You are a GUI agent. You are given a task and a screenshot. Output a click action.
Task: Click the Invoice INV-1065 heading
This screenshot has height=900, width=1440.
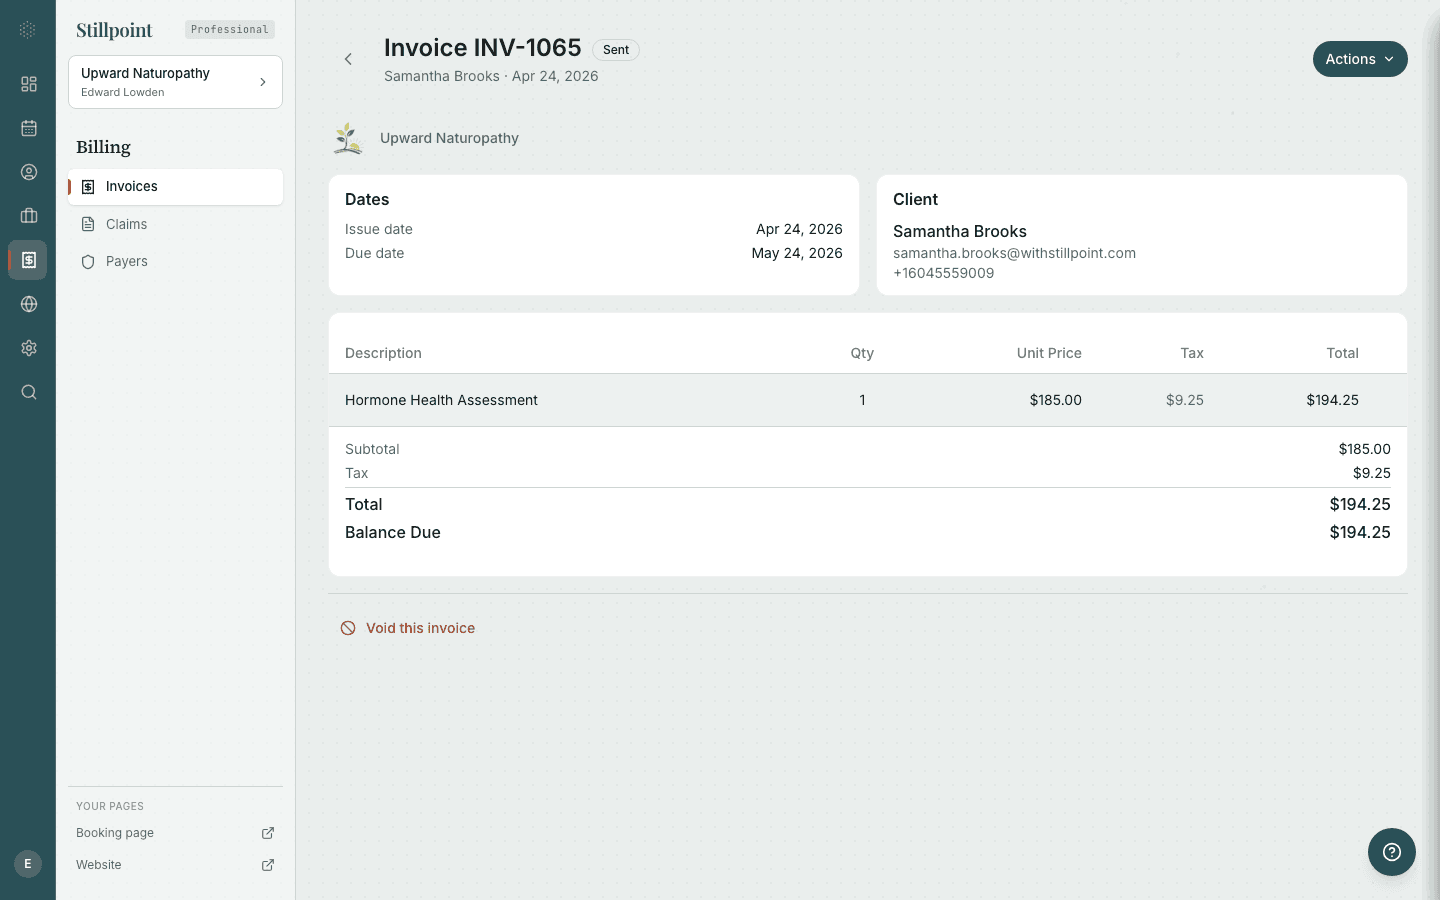point(483,48)
